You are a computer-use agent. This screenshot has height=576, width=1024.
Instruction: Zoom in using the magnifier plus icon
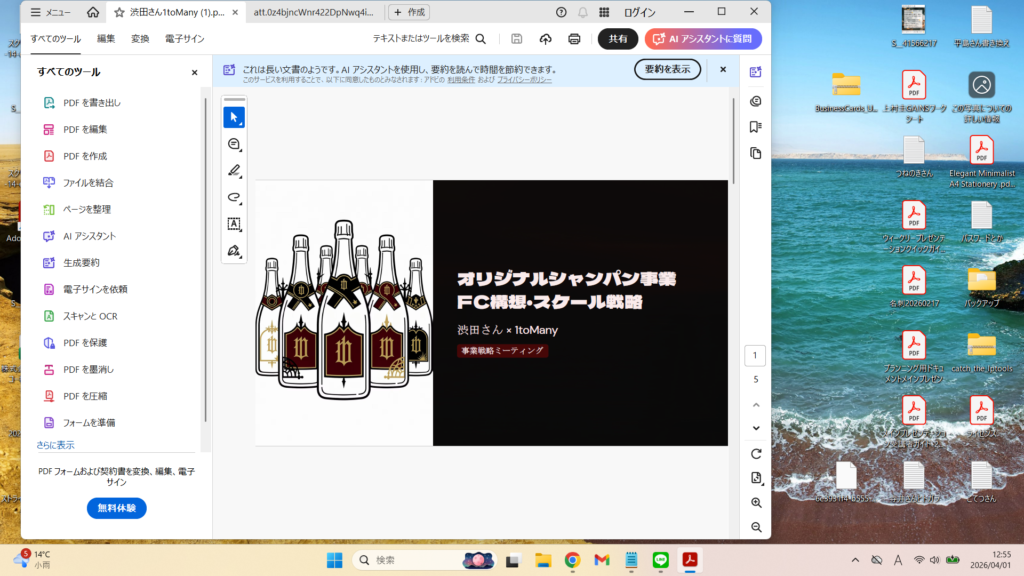point(756,502)
